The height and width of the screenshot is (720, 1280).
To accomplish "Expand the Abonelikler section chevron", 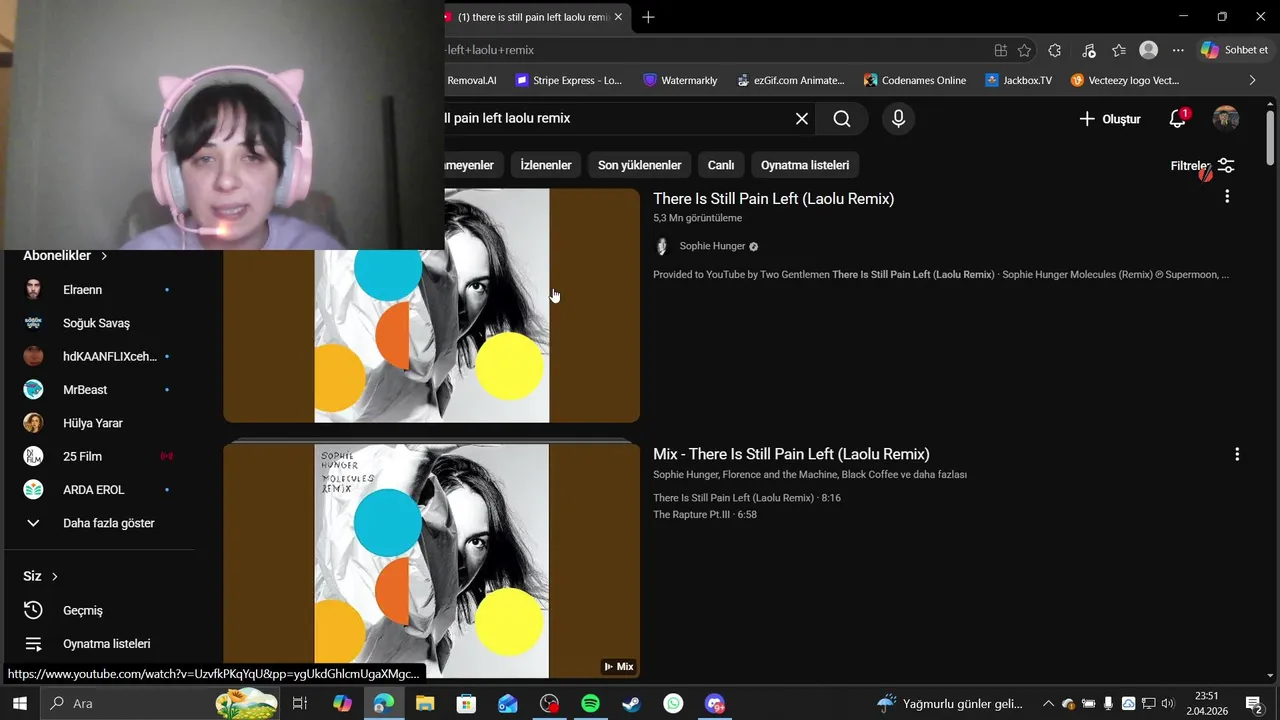I will coord(103,256).
